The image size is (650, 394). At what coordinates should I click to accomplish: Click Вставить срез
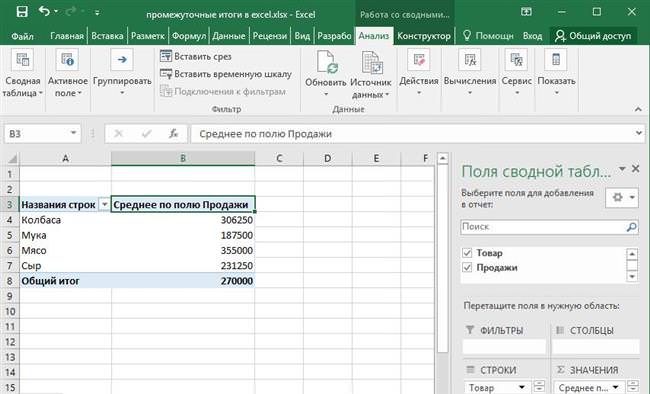196,56
